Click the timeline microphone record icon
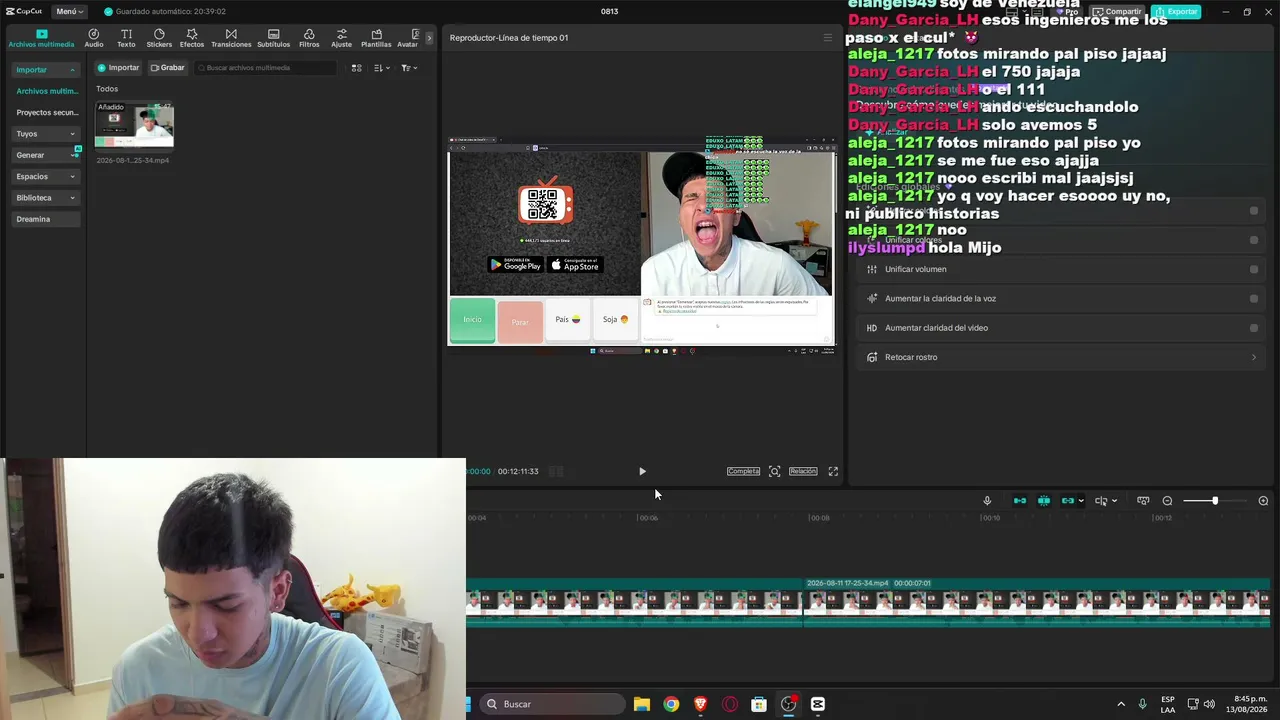 click(x=987, y=501)
